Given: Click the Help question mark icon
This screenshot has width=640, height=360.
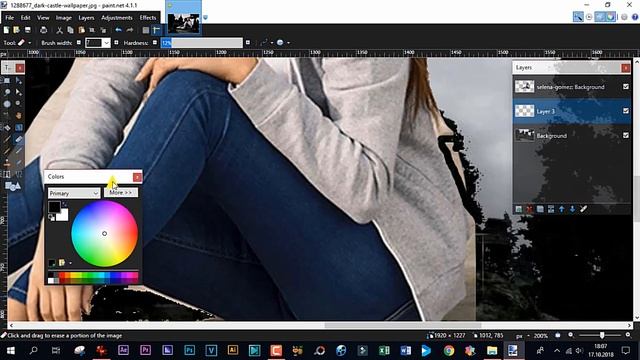Looking at the screenshot, I should coord(635,17).
